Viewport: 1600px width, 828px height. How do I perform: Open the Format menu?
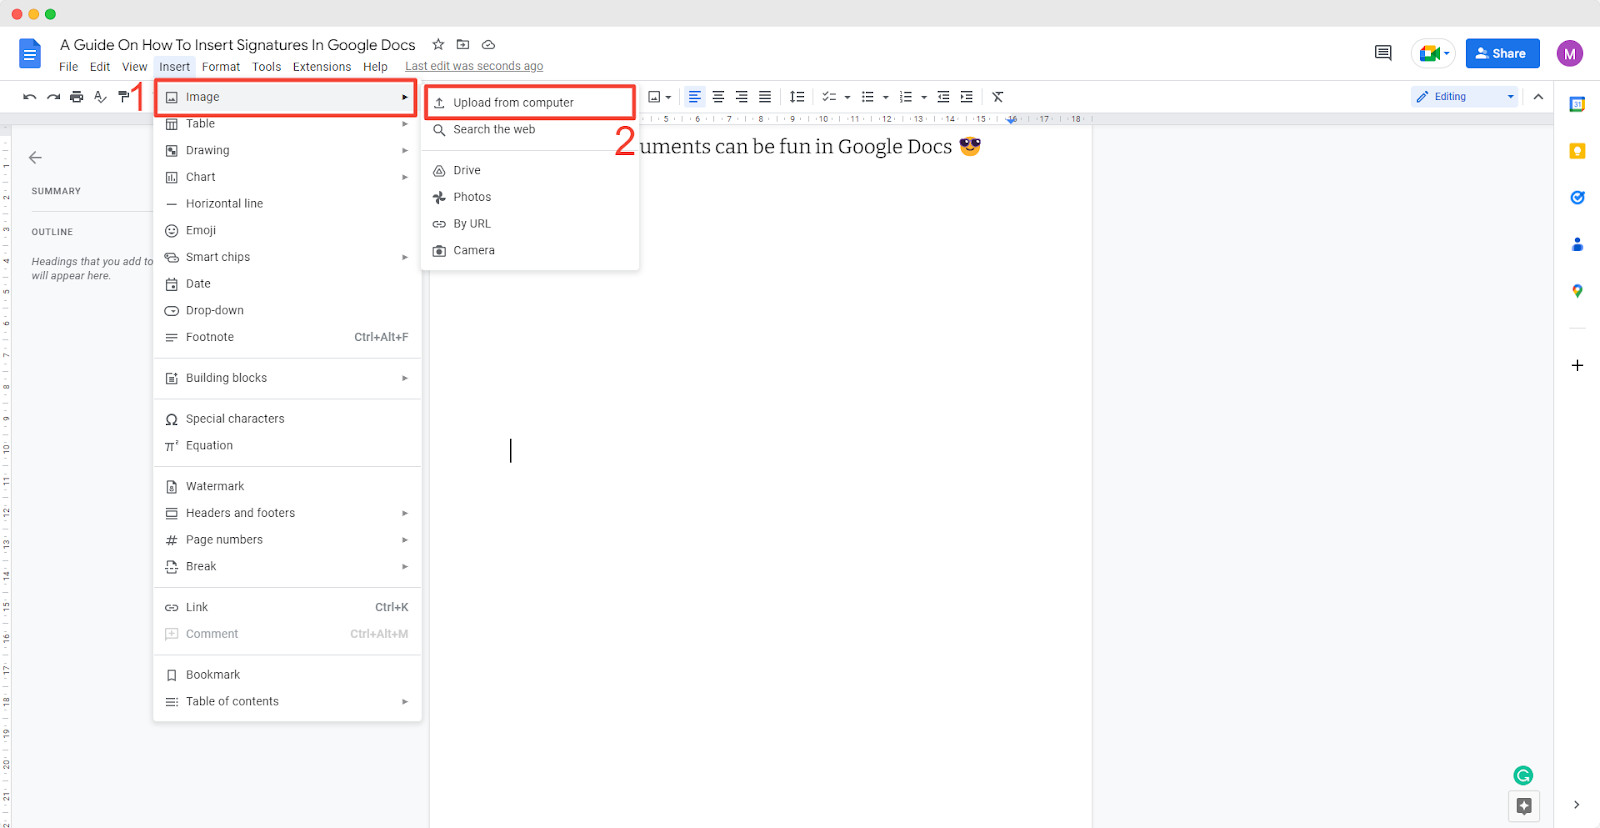click(x=221, y=67)
